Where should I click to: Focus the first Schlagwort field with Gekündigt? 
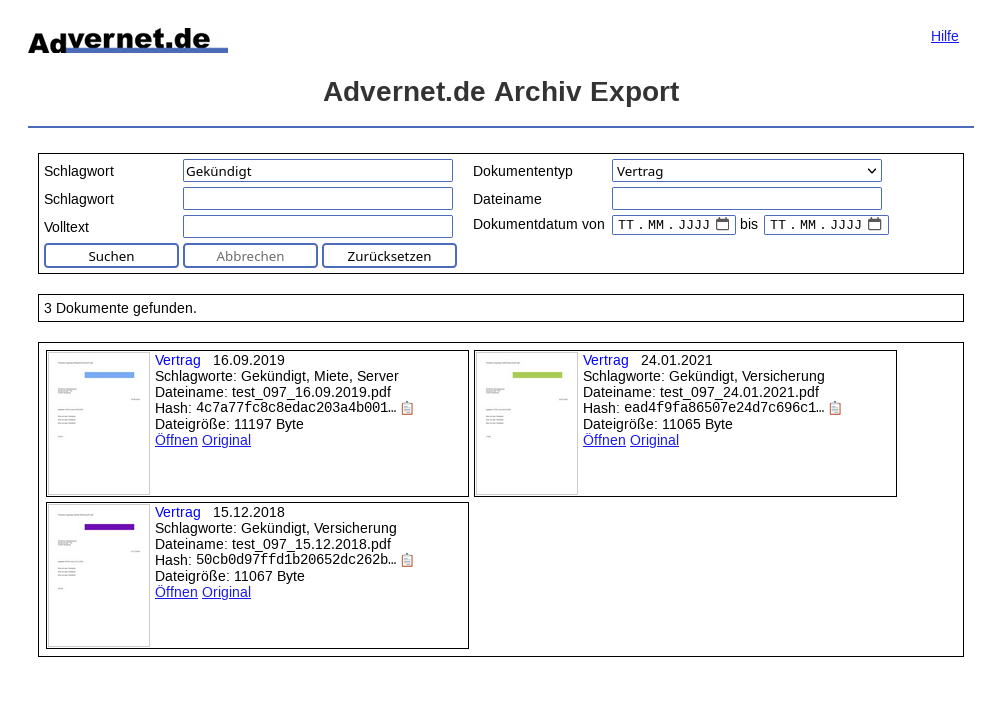pos(317,171)
